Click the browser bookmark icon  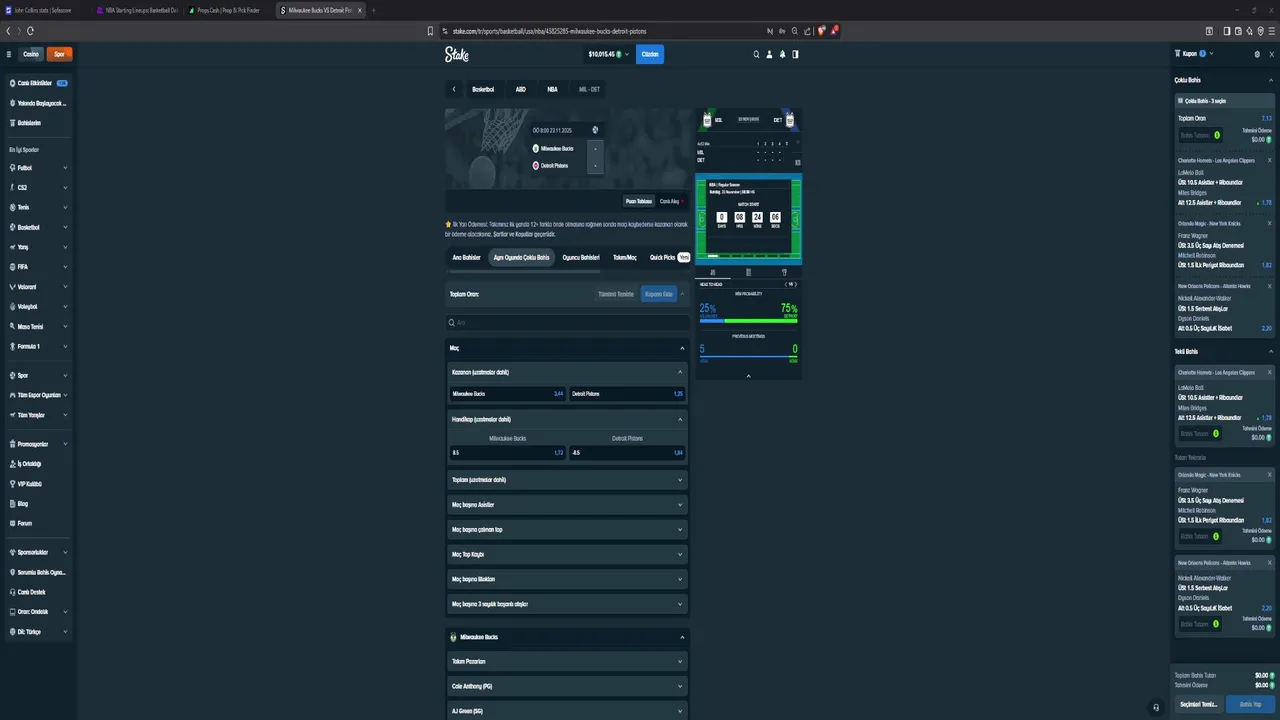430,31
